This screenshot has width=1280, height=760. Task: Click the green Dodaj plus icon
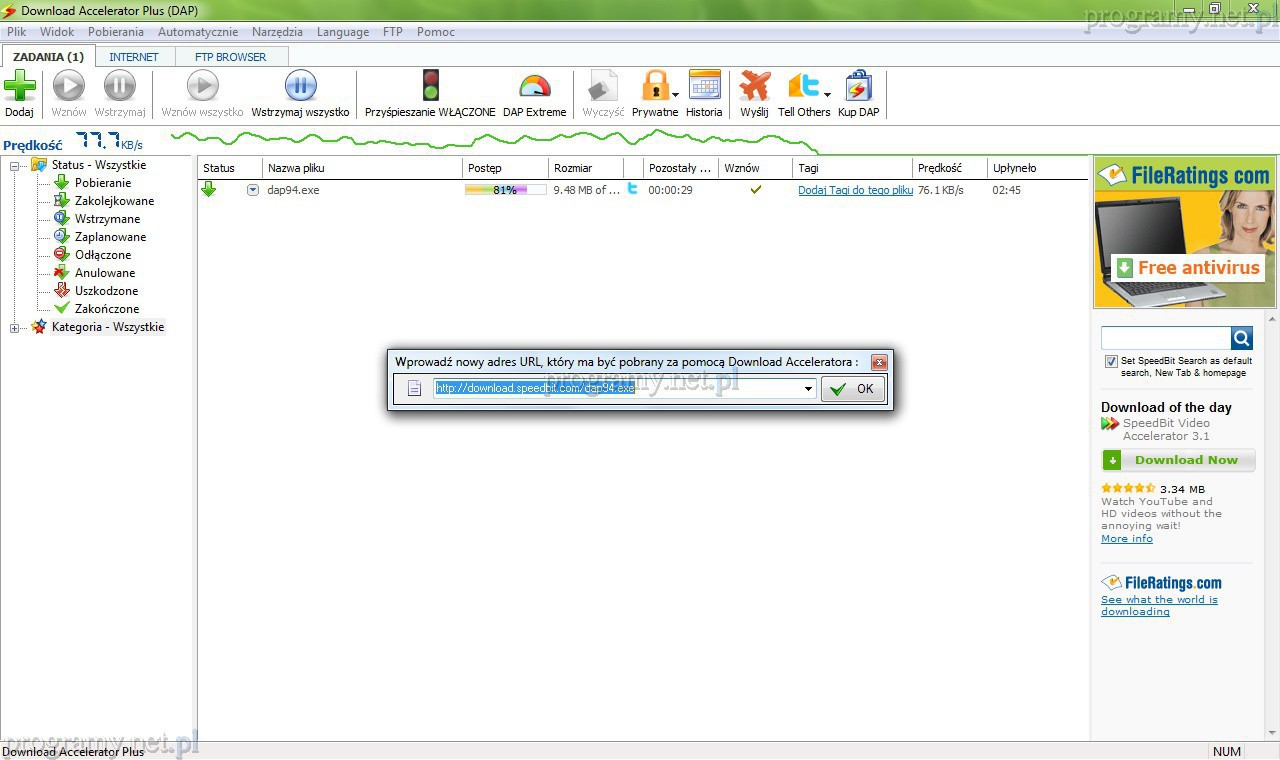coord(19,87)
